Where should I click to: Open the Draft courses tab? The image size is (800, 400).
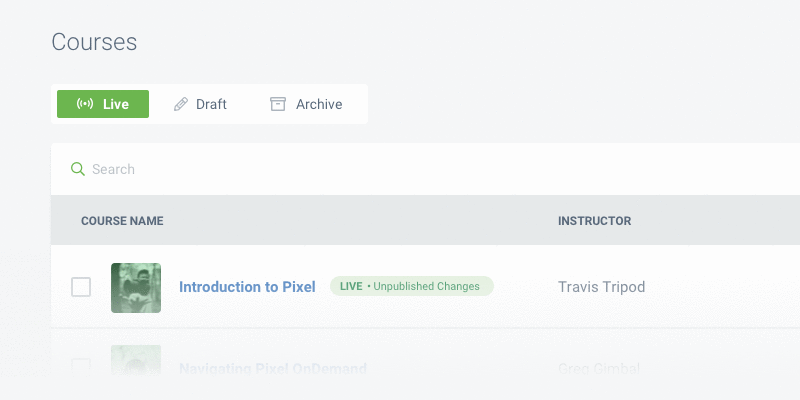pos(200,104)
